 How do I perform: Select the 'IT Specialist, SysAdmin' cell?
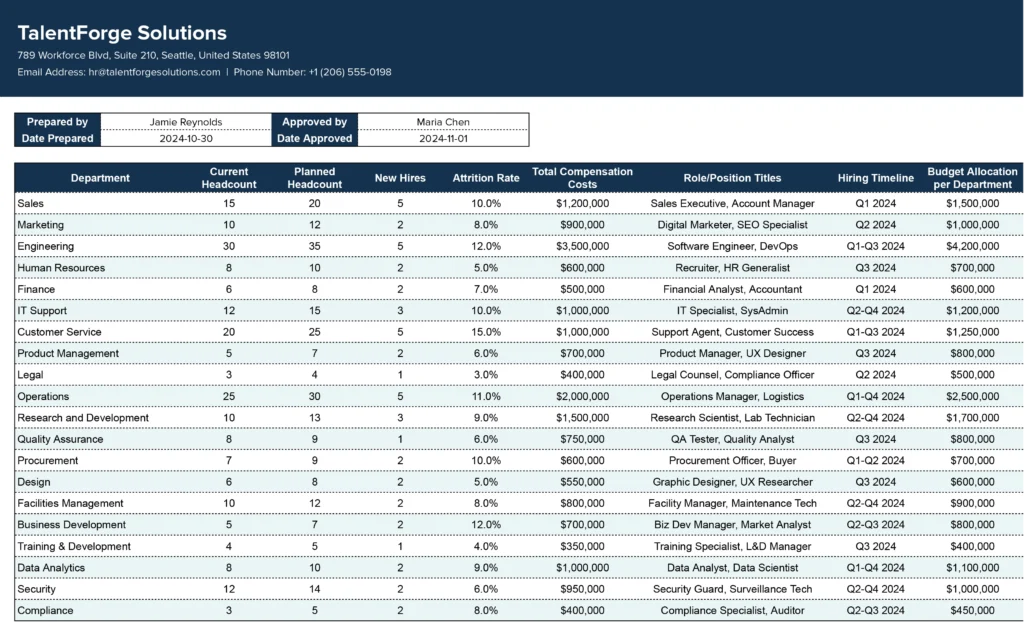pos(732,310)
